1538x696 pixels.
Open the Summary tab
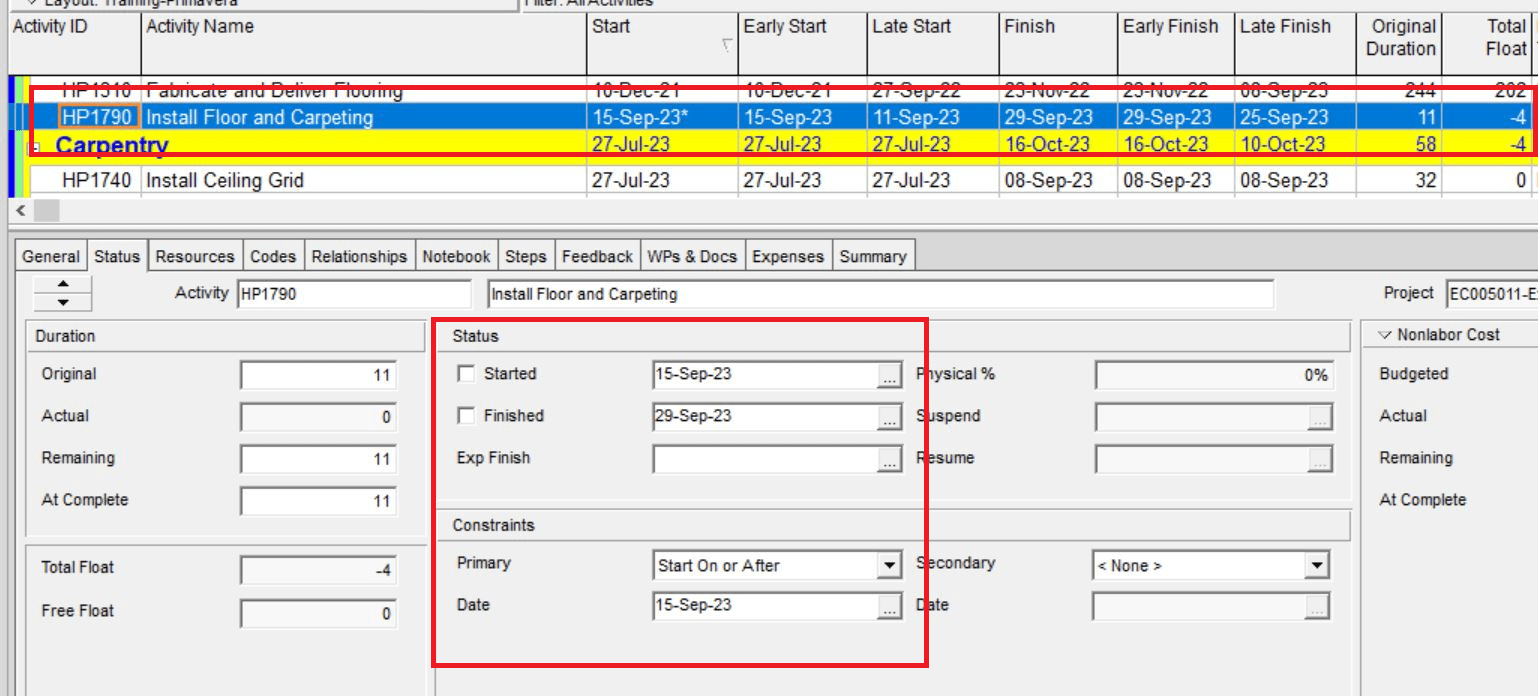click(x=873, y=257)
